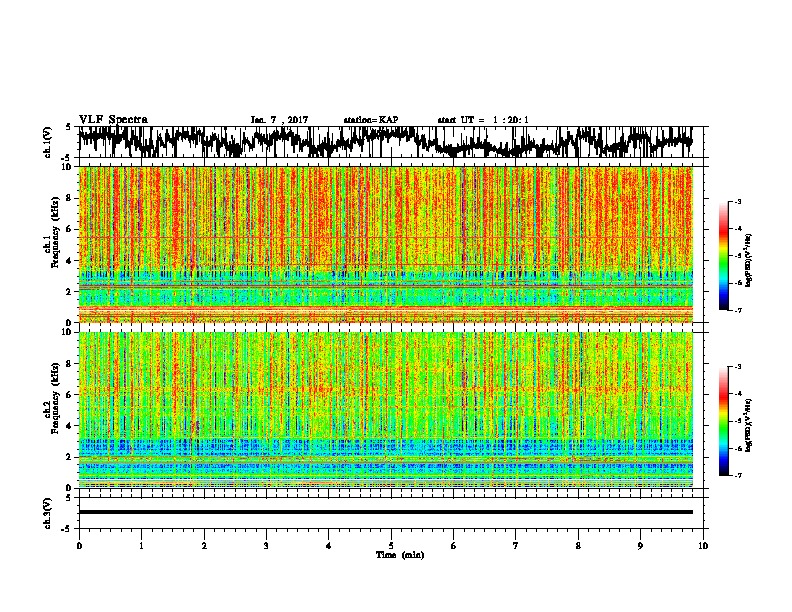Click the ch.2 frequency tick label "8"
Image resolution: width=792 pixels, height=612 pixels.
click(70, 364)
